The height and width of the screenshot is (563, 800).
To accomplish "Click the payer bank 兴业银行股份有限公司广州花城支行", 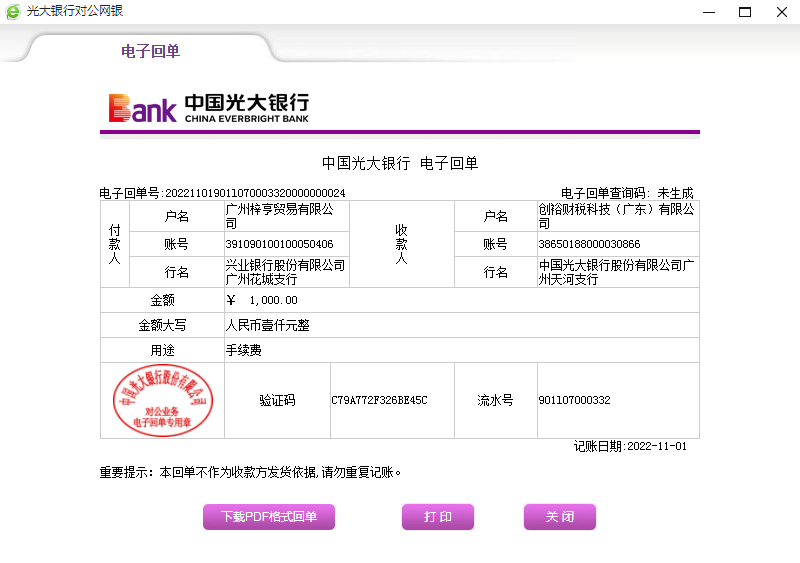I will (x=285, y=272).
